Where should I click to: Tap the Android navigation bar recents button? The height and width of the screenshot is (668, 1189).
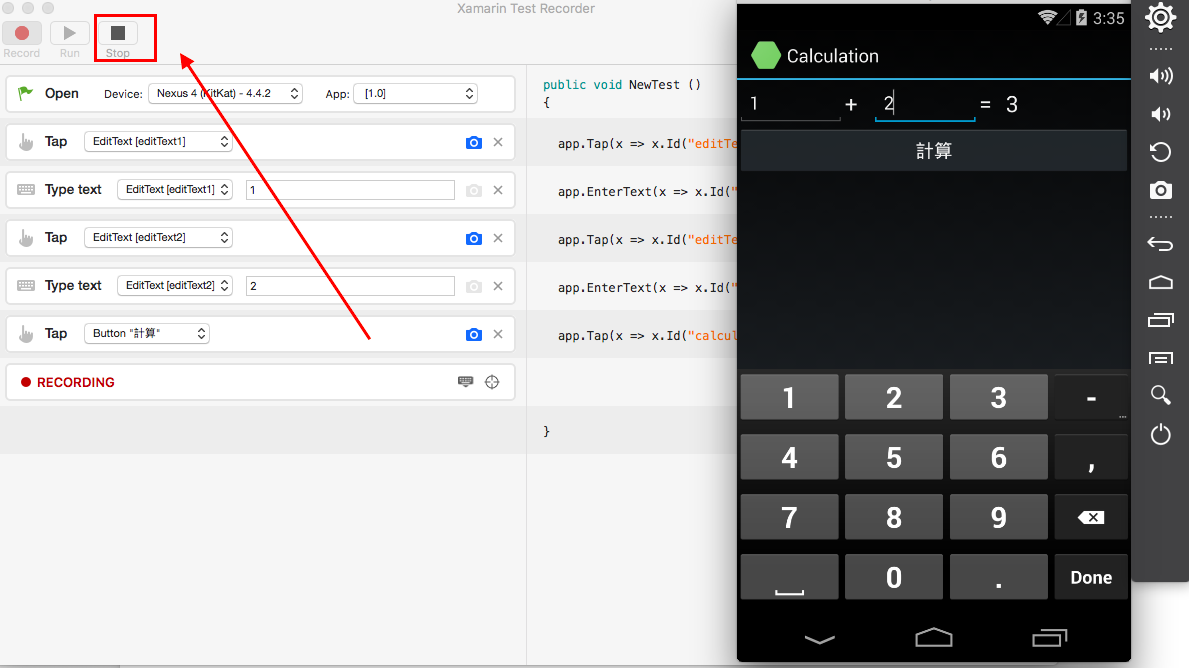[x=1049, y=638]
